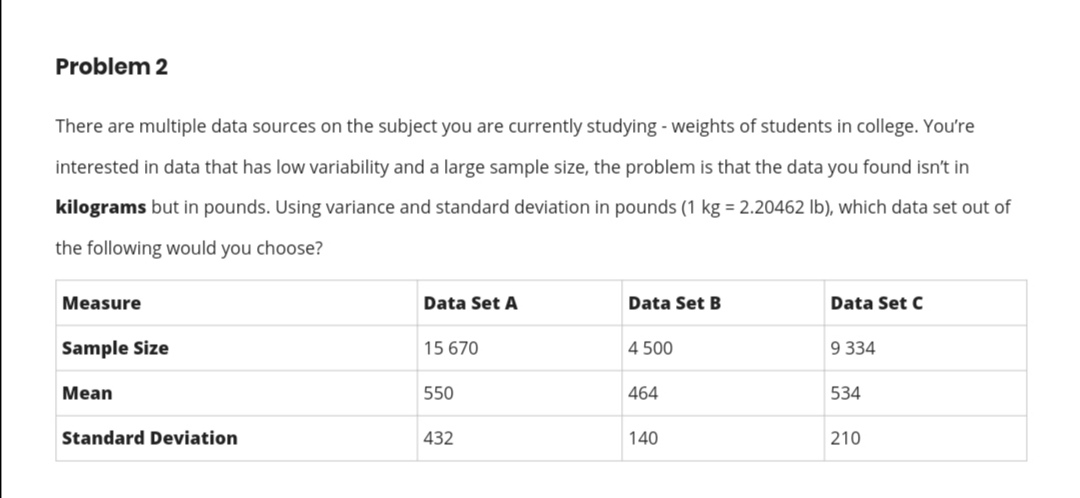Click the mean value 550
1080x498 pixels.
pyautogui.click(x=438, y=393)
